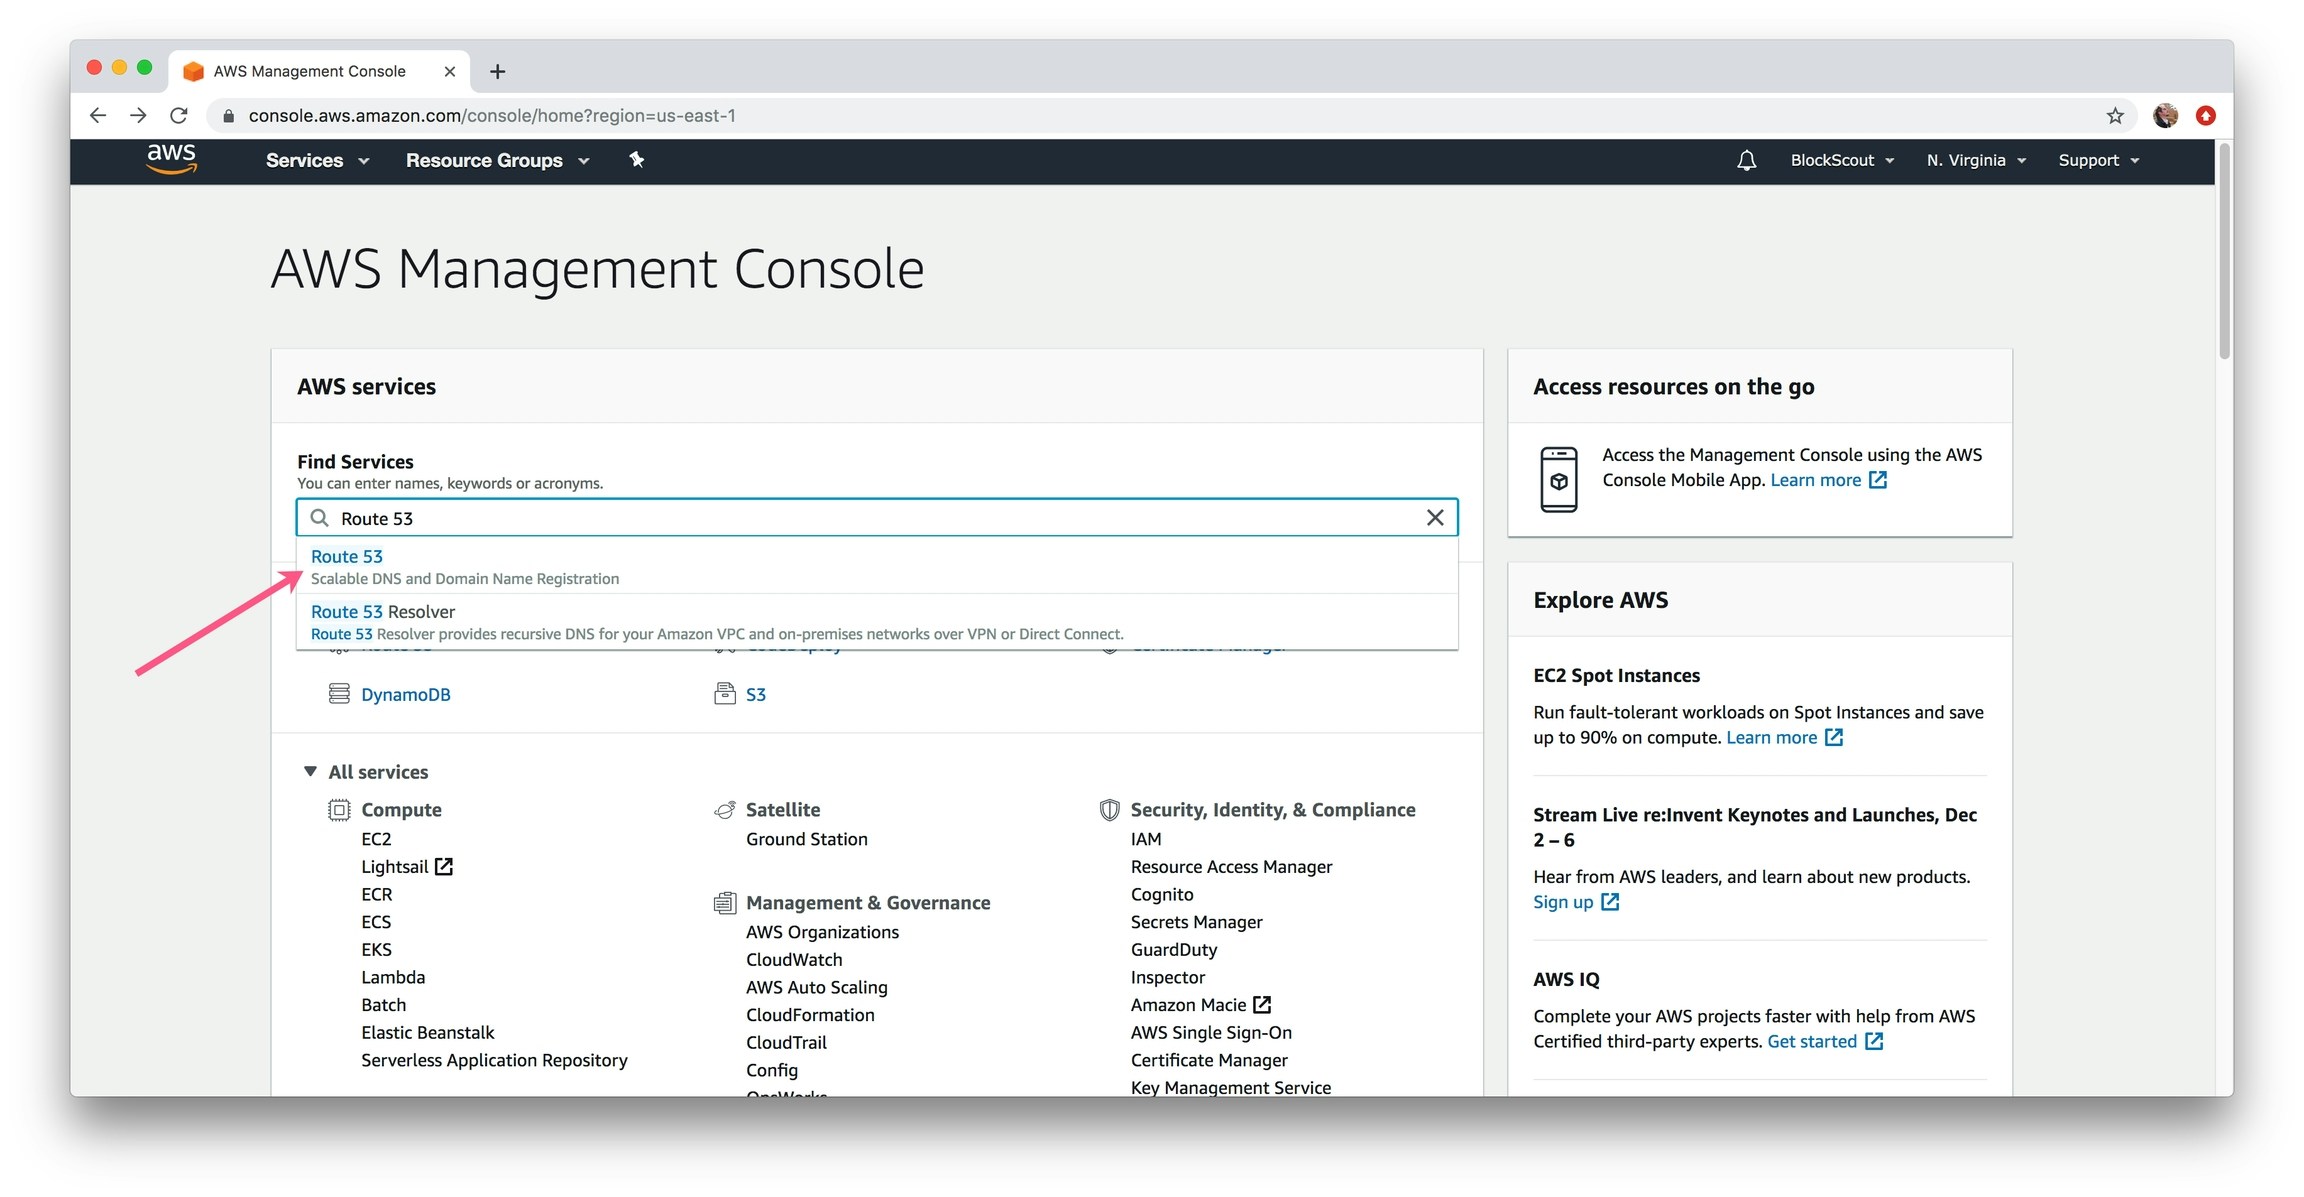Viewport: 2304px width, 1197px height.
Task: Clear the Find Services search box
Action: (x=1434, y=518)
